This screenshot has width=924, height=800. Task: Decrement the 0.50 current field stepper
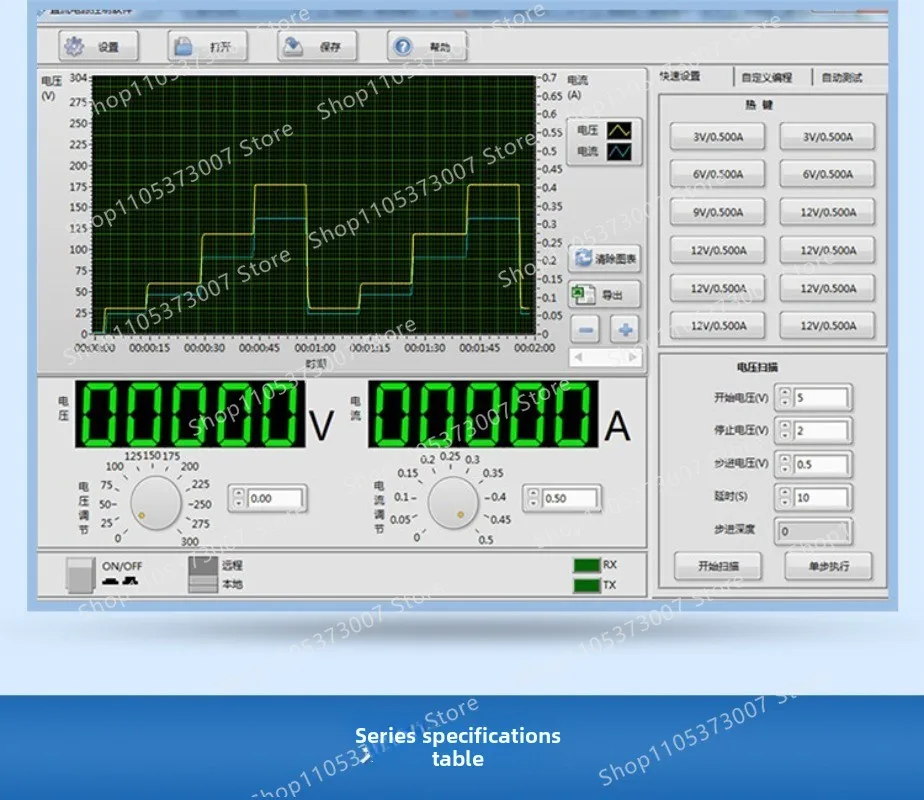(533, 503)
